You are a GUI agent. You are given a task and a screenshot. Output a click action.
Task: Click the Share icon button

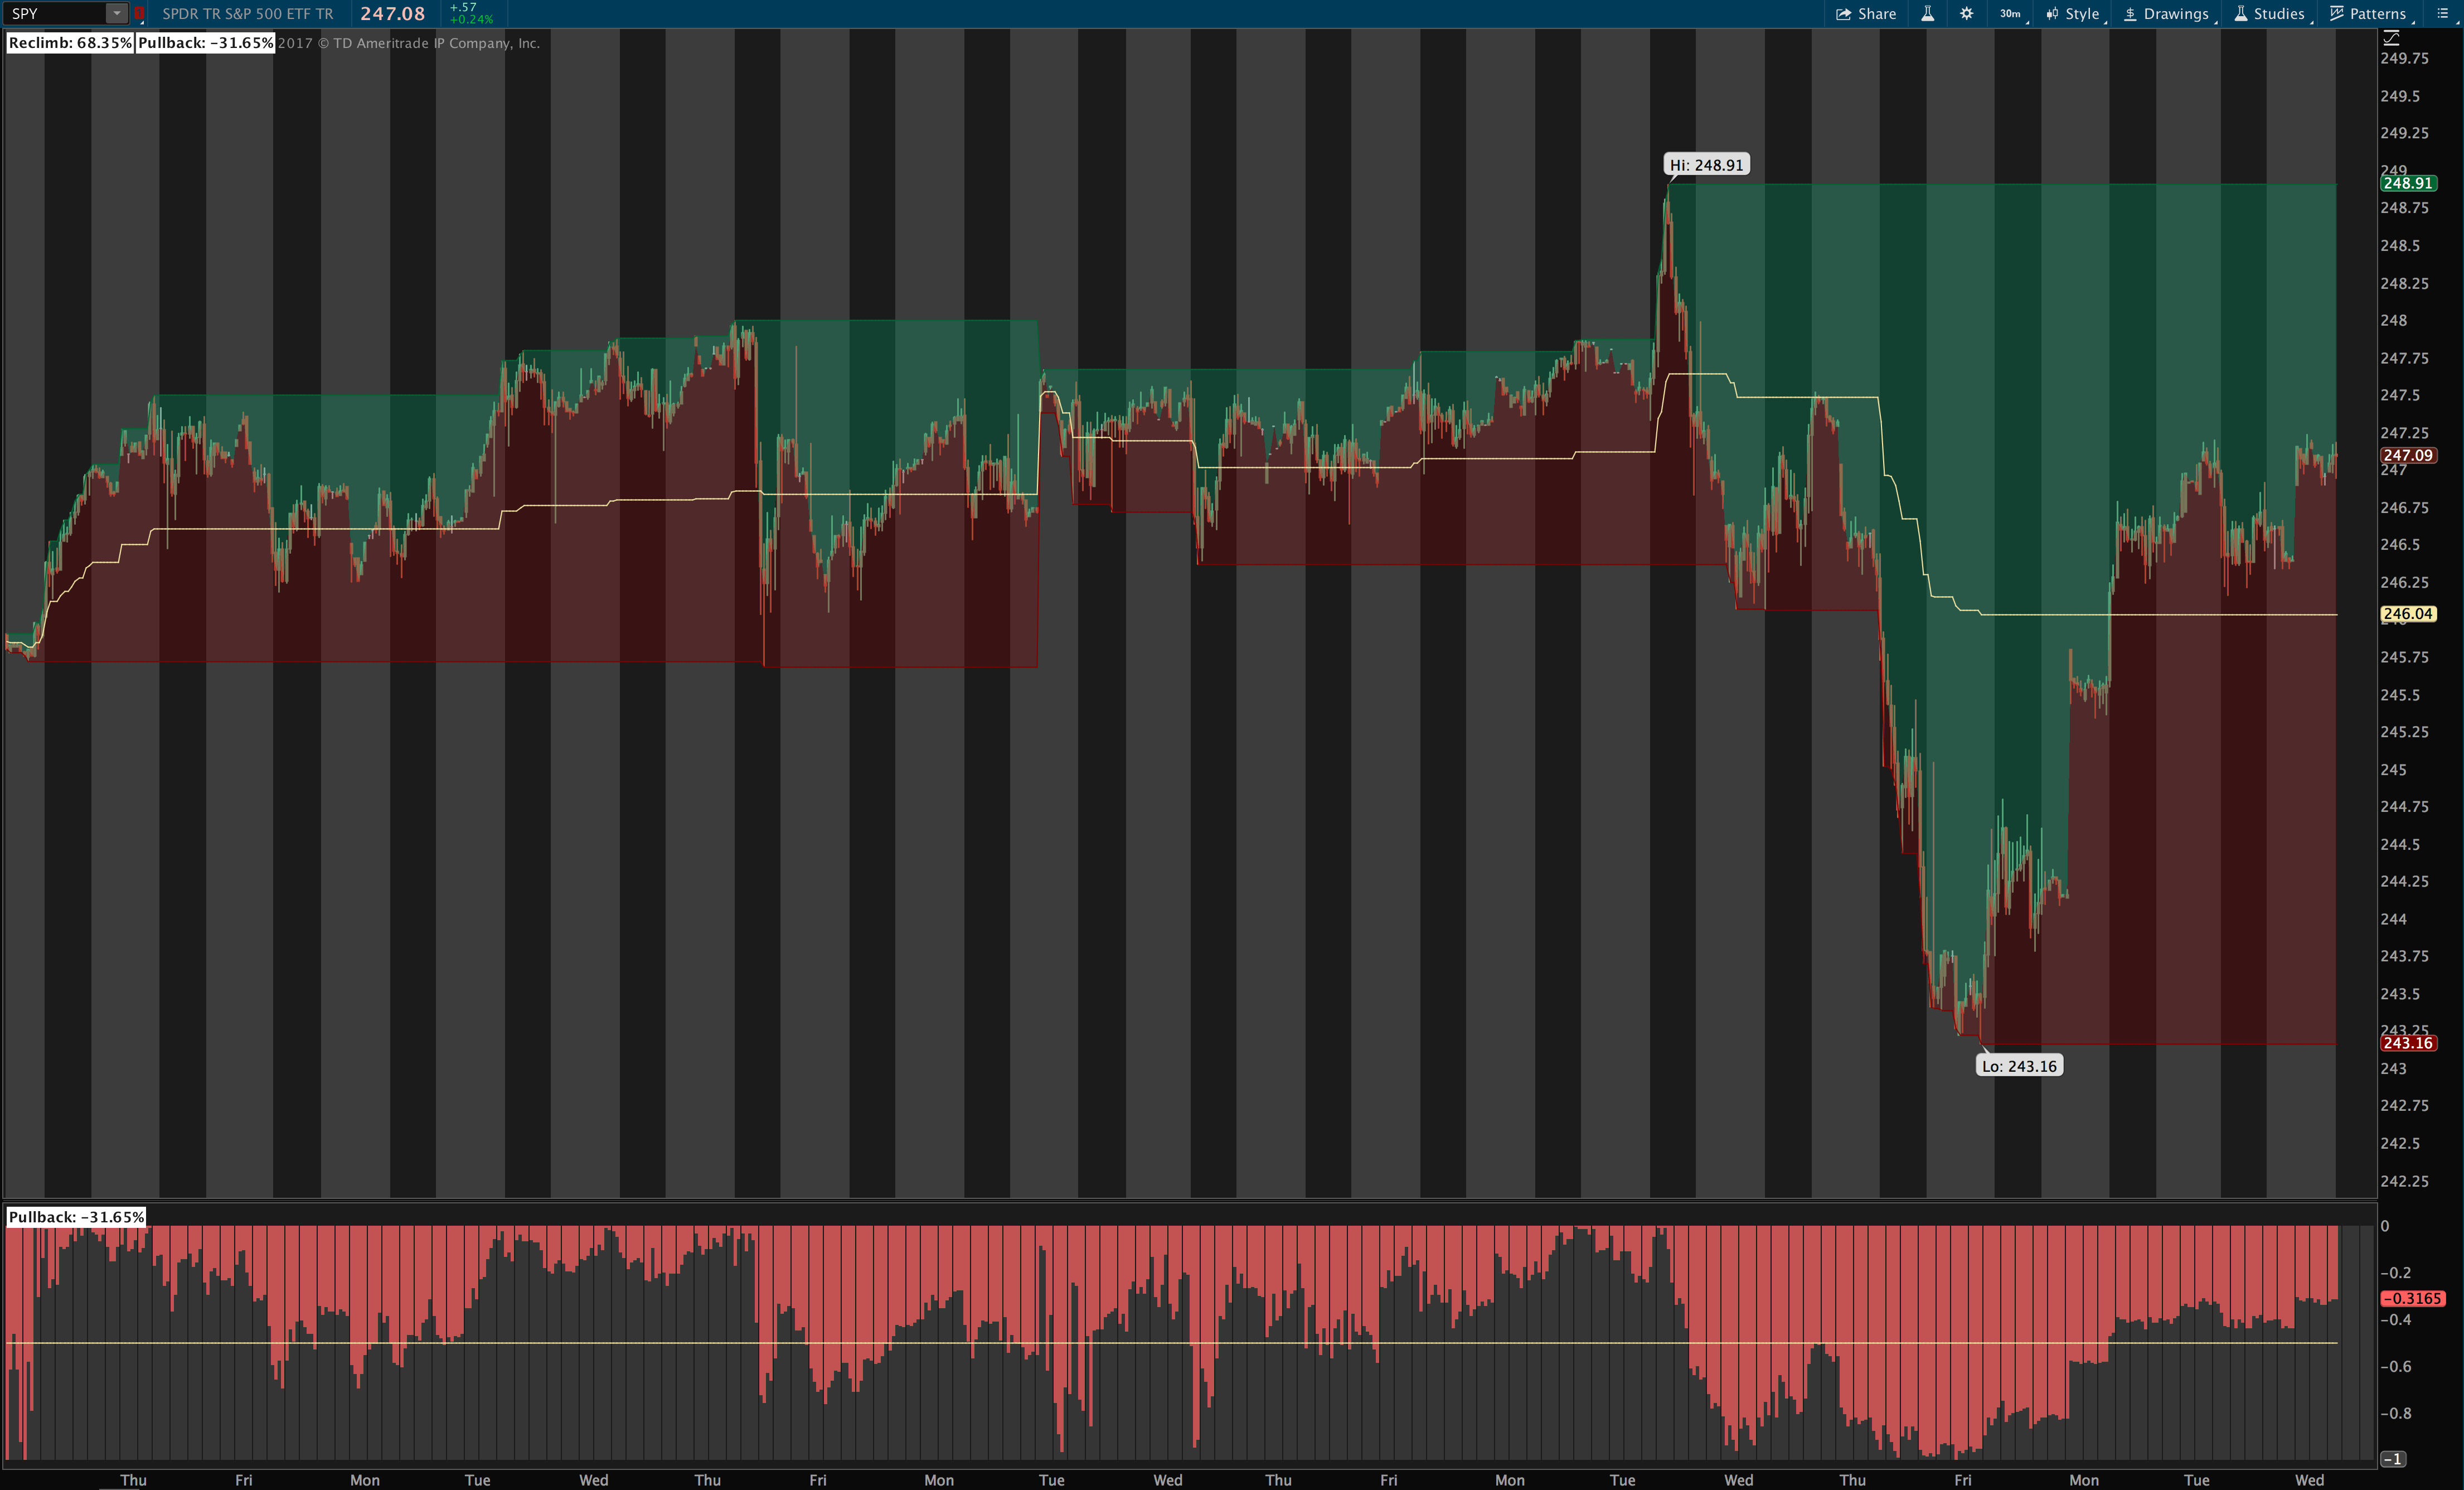pyautogui.click(x=1843, y=14)
